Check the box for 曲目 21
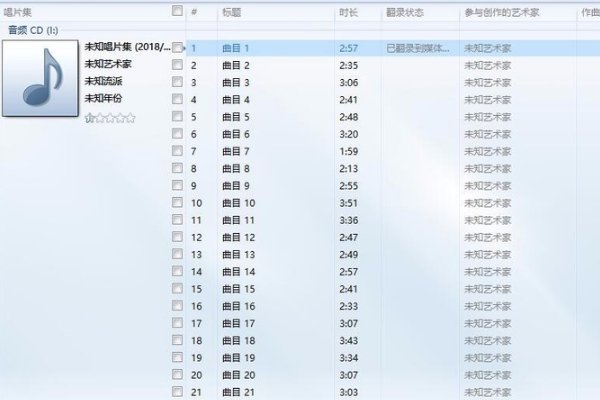This screenshot has width=600, height=400. point(177,391)
